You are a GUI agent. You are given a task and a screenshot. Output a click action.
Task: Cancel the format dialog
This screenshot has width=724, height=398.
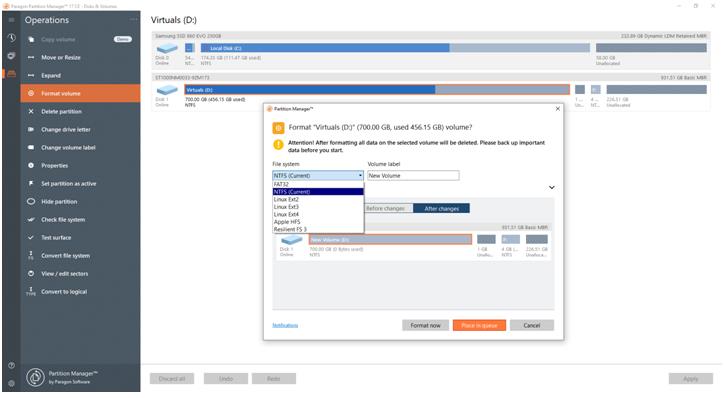pyautogui.click(x=531, y=325)
